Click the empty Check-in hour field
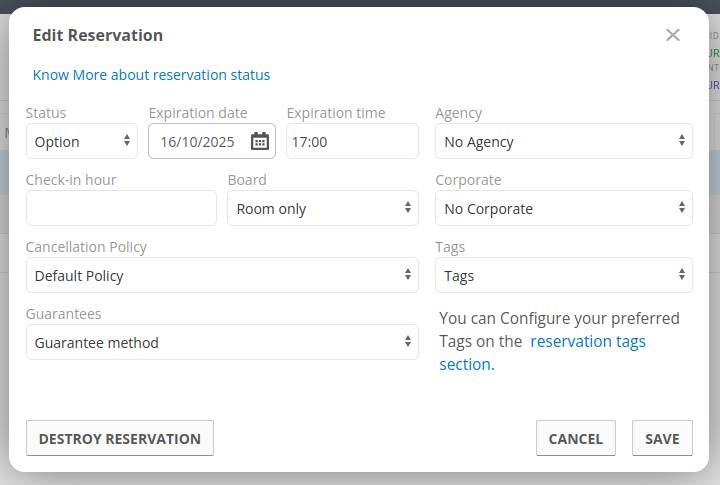 (x=121, y=208)
